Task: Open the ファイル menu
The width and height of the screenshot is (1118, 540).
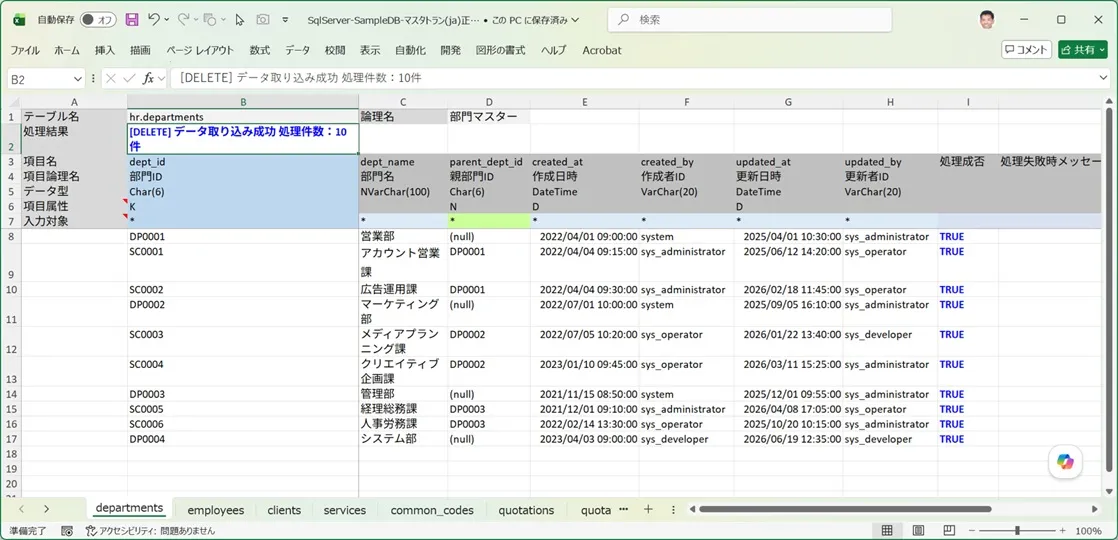Action: click(25, 50)
